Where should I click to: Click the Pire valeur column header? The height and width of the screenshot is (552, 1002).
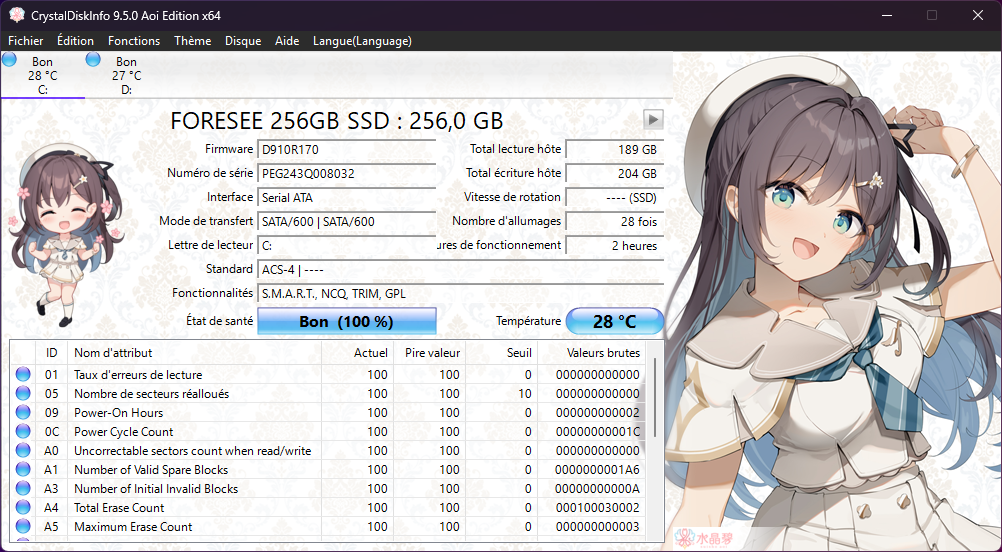429,353
